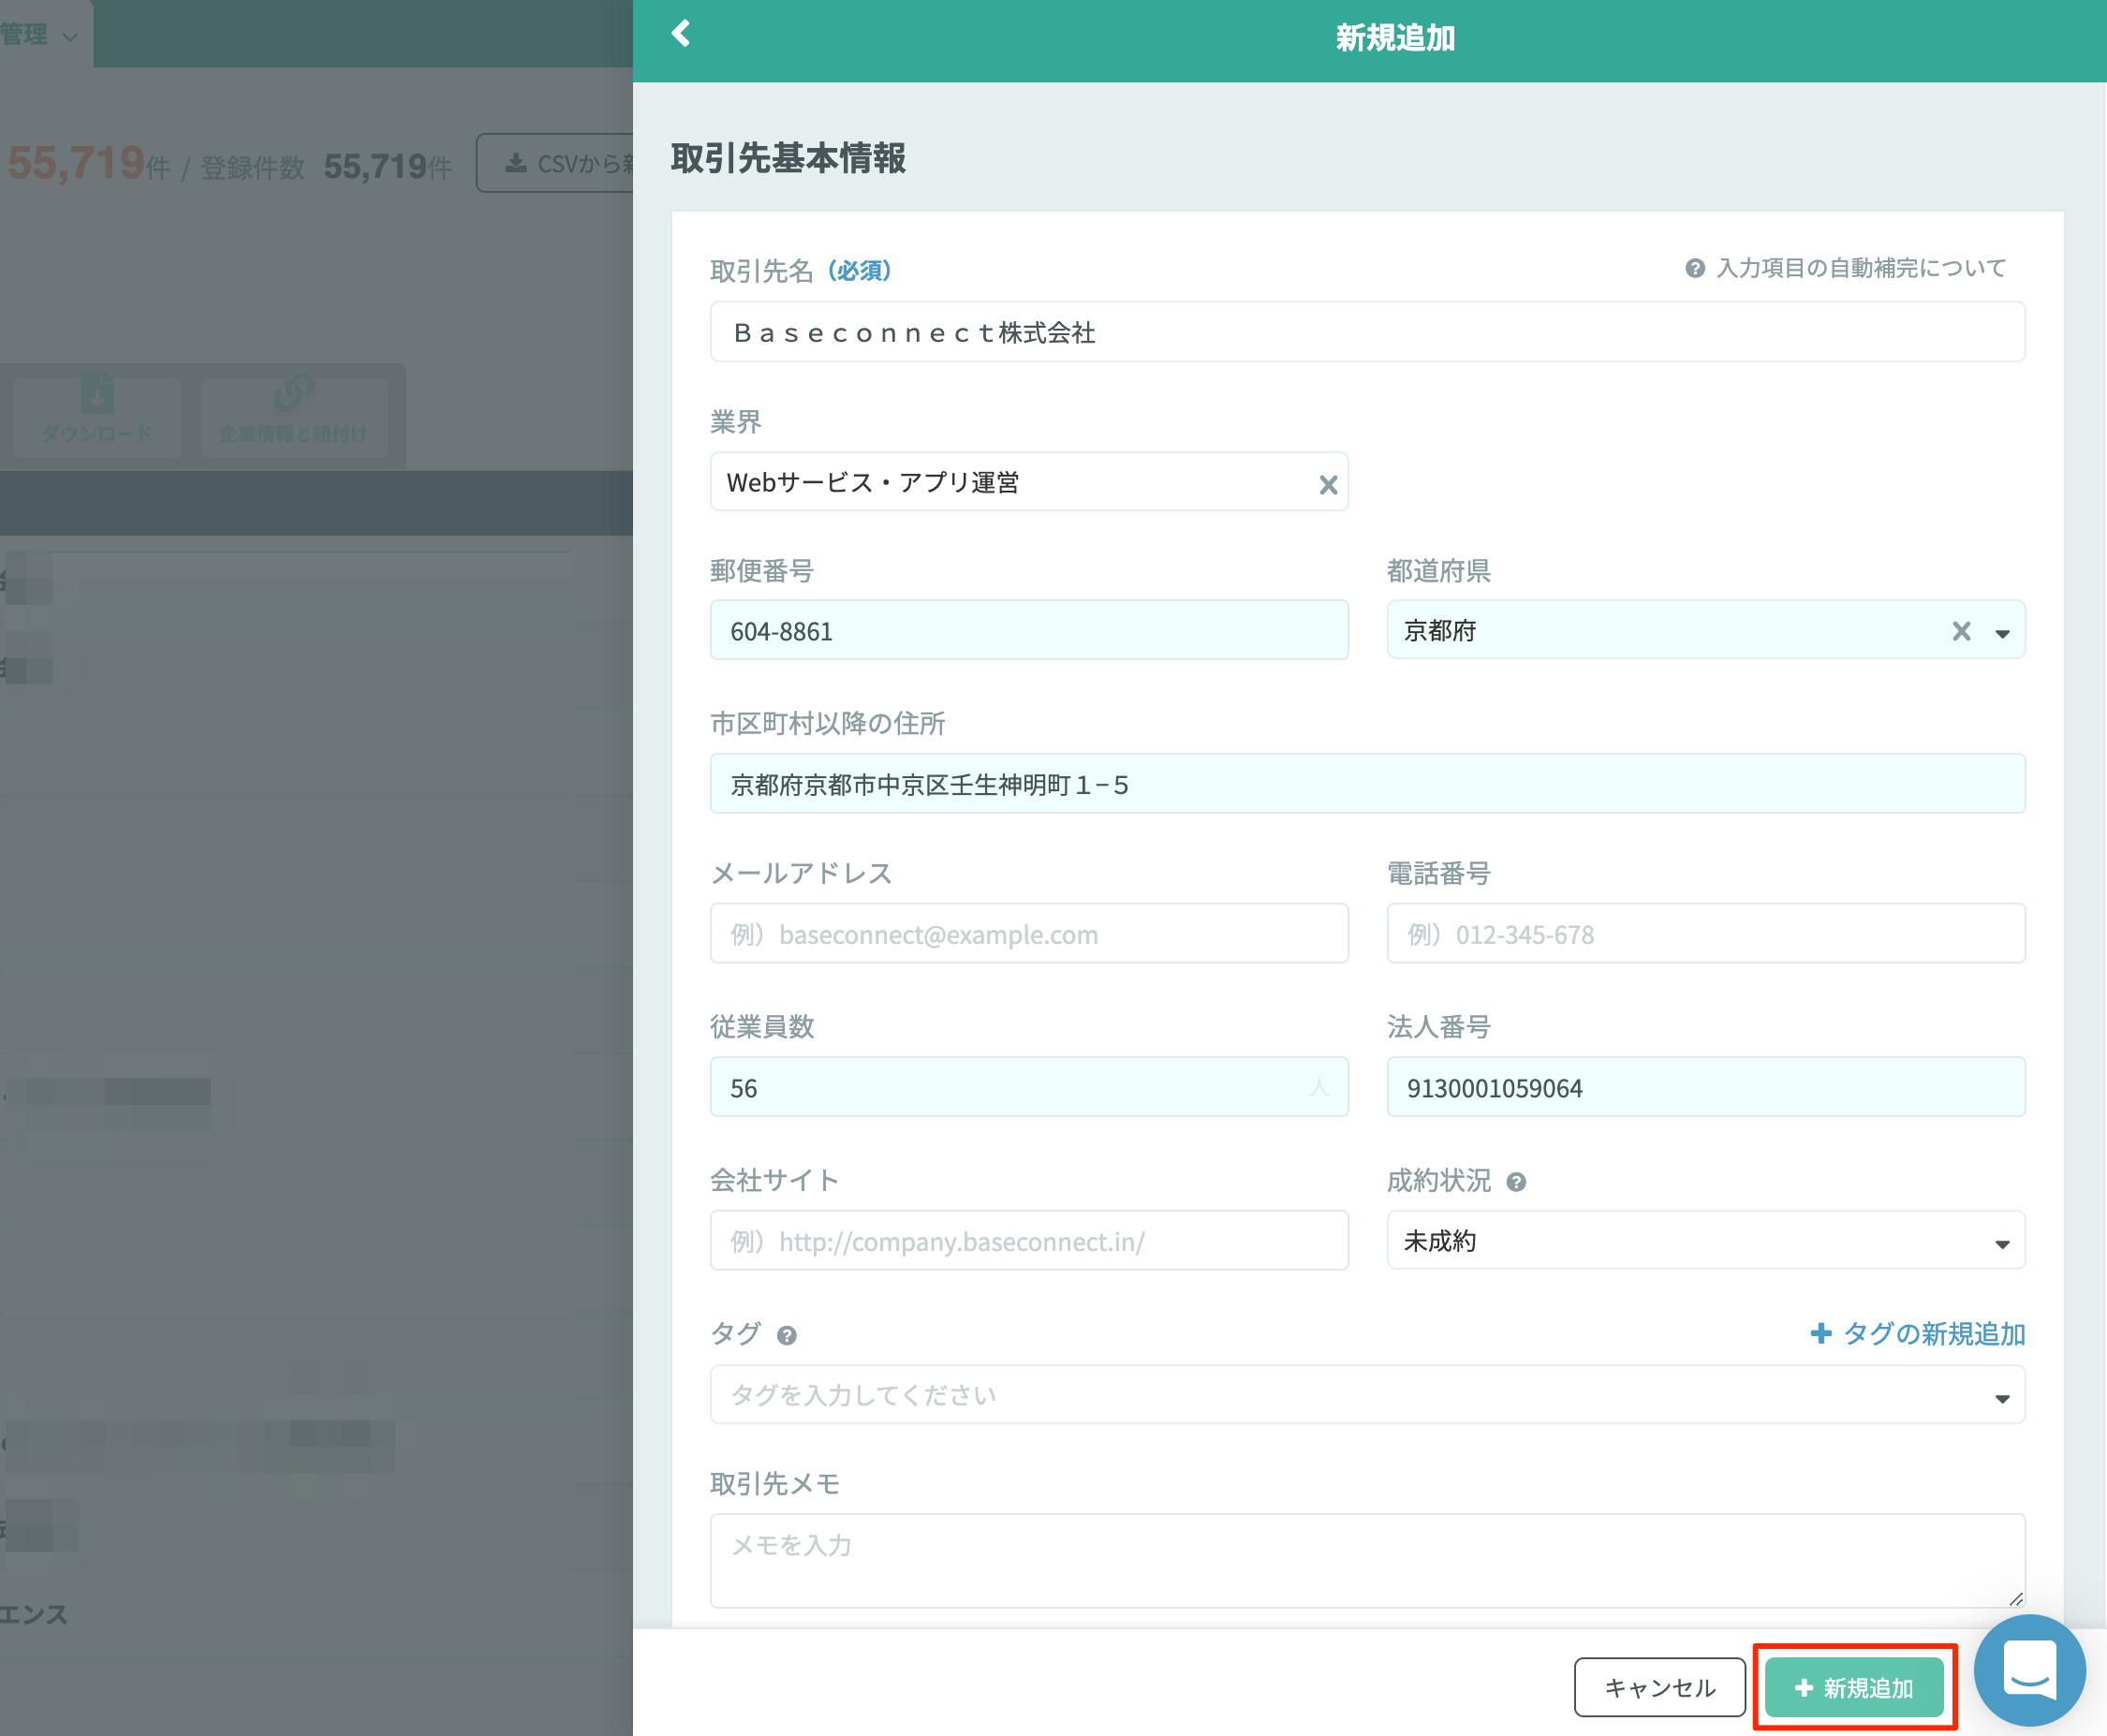This screenshot has width=2107, height=1736.
Task: Clear the 京都府 prefecture selection
Action: [x=1961, y=631]
